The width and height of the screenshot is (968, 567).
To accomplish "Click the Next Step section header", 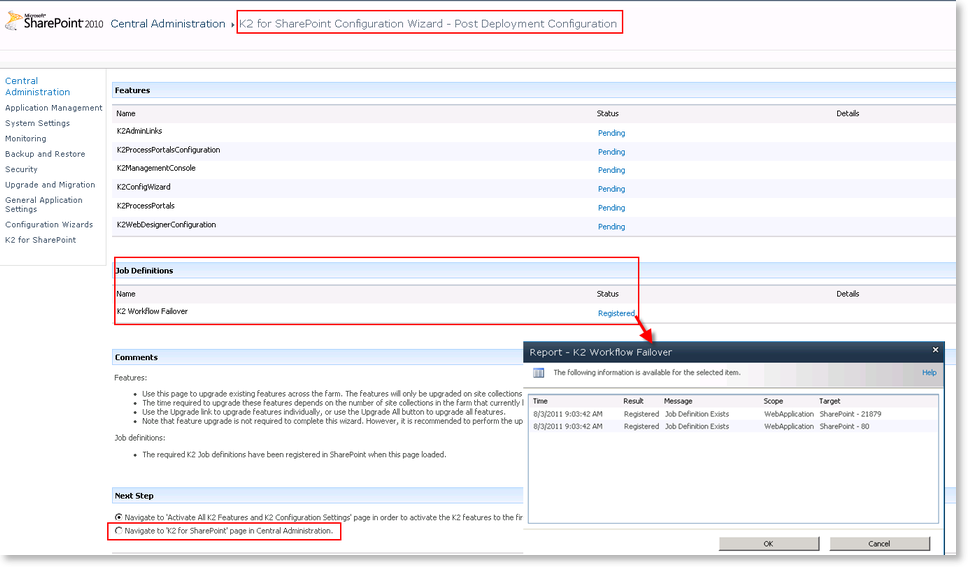I will click(134, 495).
